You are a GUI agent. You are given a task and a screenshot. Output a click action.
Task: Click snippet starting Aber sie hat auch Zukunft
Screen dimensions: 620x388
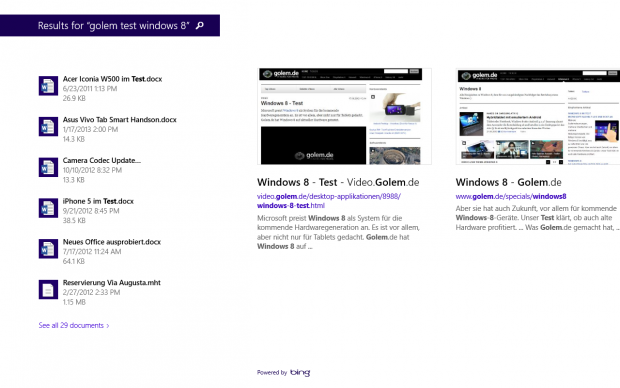[537, 218]
